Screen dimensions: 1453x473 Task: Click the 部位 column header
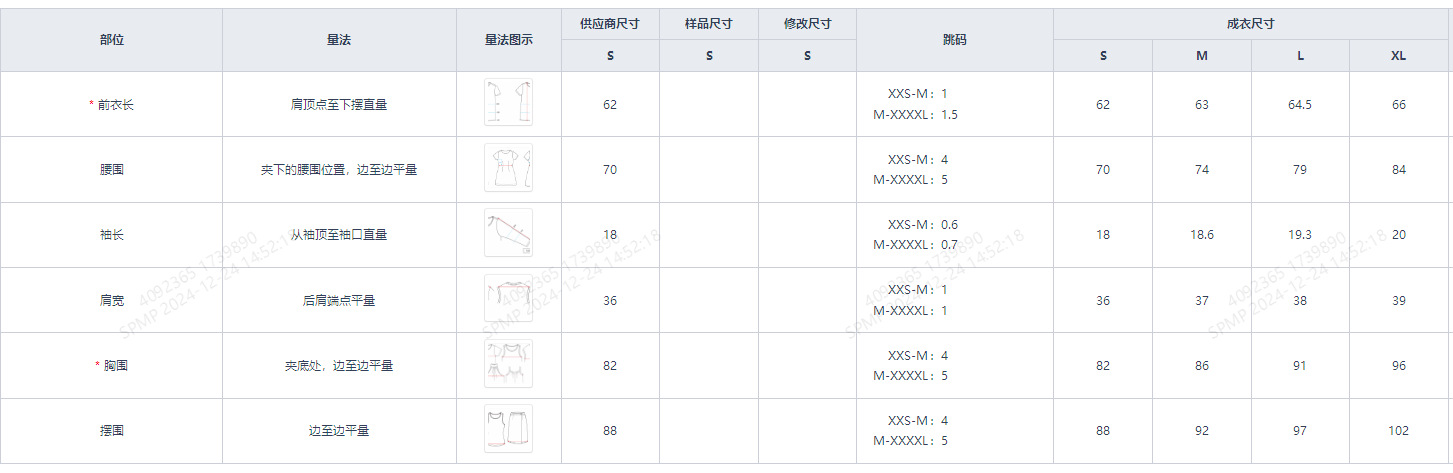pos(111,40)
